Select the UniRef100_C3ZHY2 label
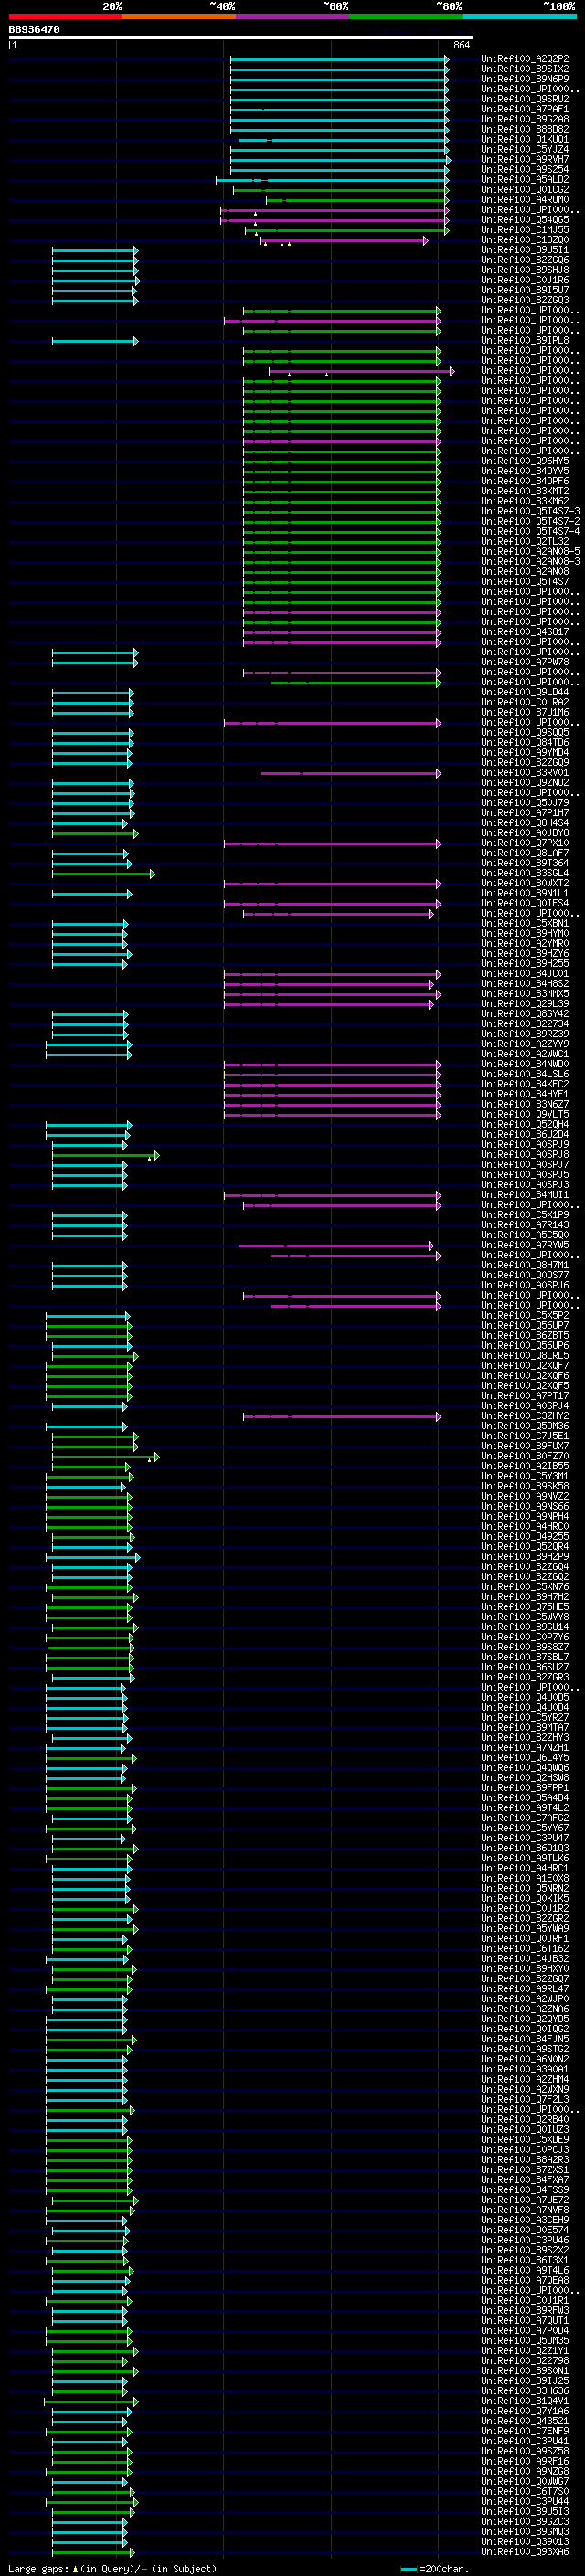 tap(525, 1416)
